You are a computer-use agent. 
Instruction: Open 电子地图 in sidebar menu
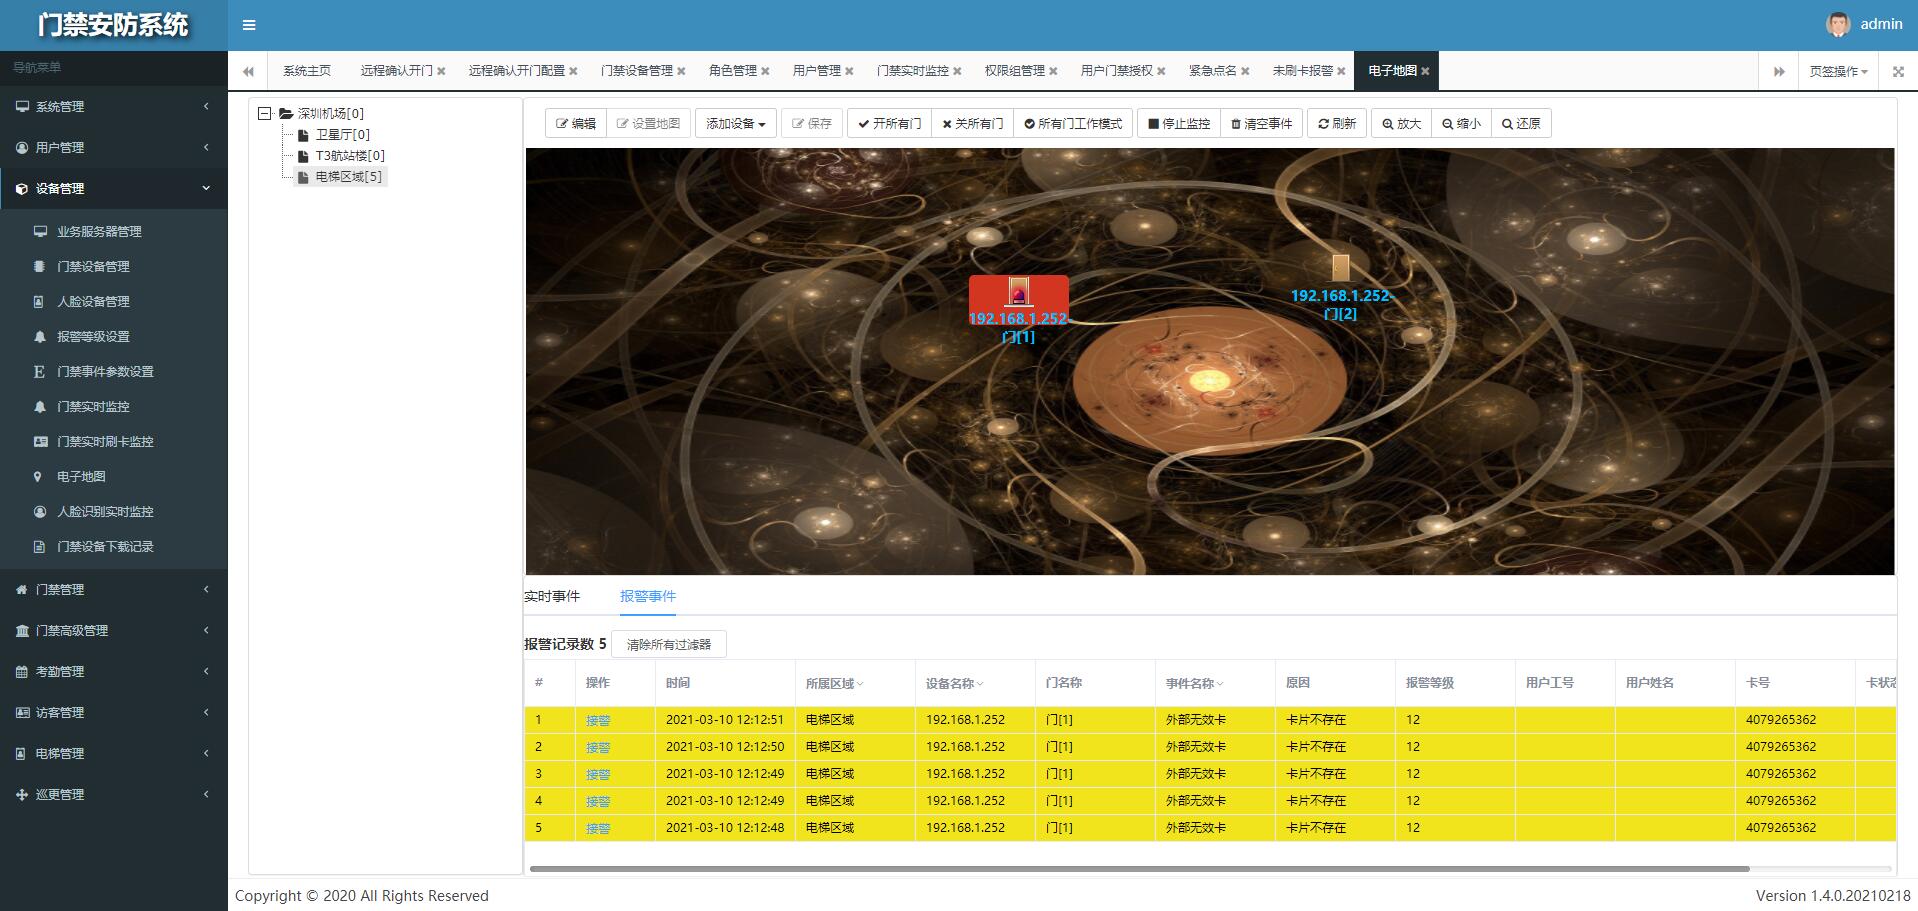coord(81,477)
